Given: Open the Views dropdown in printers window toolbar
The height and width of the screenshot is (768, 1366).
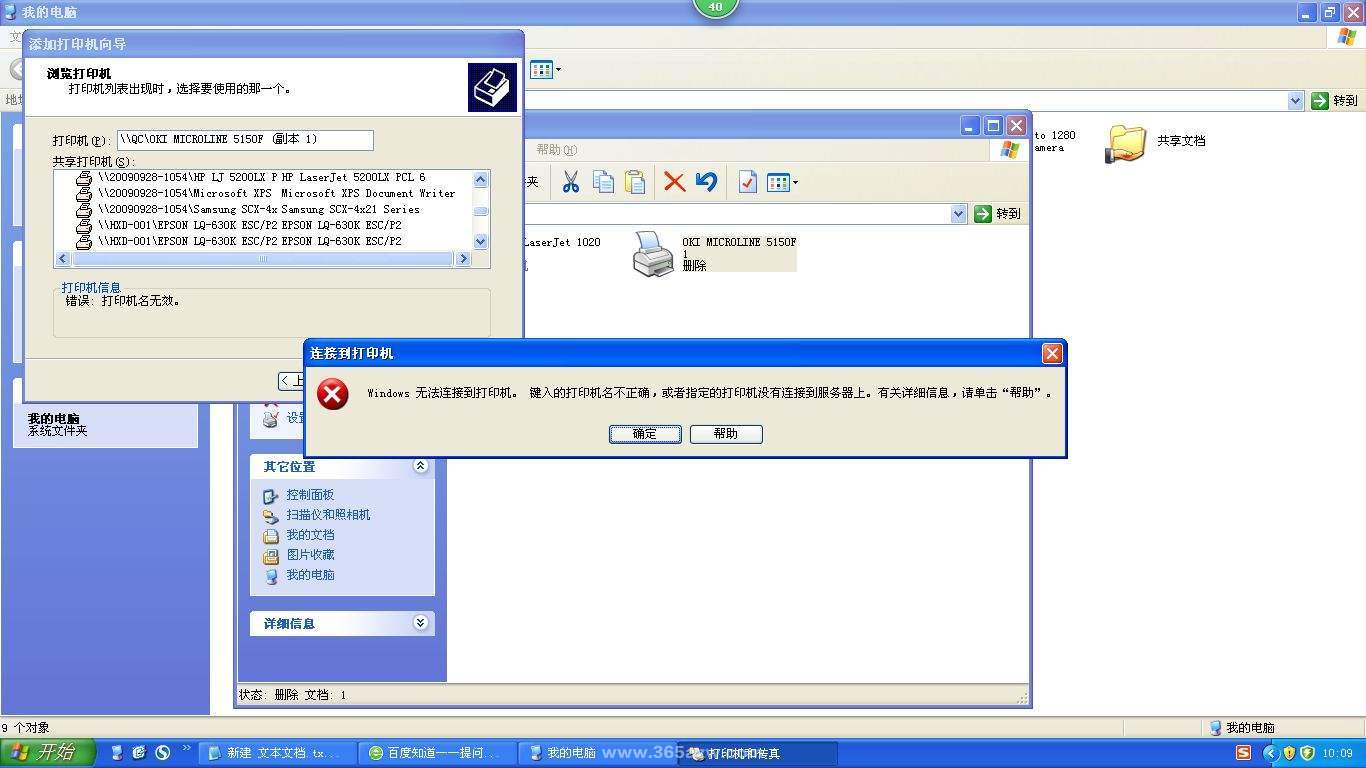Looking at the screenshot, I should pos(782,182).
